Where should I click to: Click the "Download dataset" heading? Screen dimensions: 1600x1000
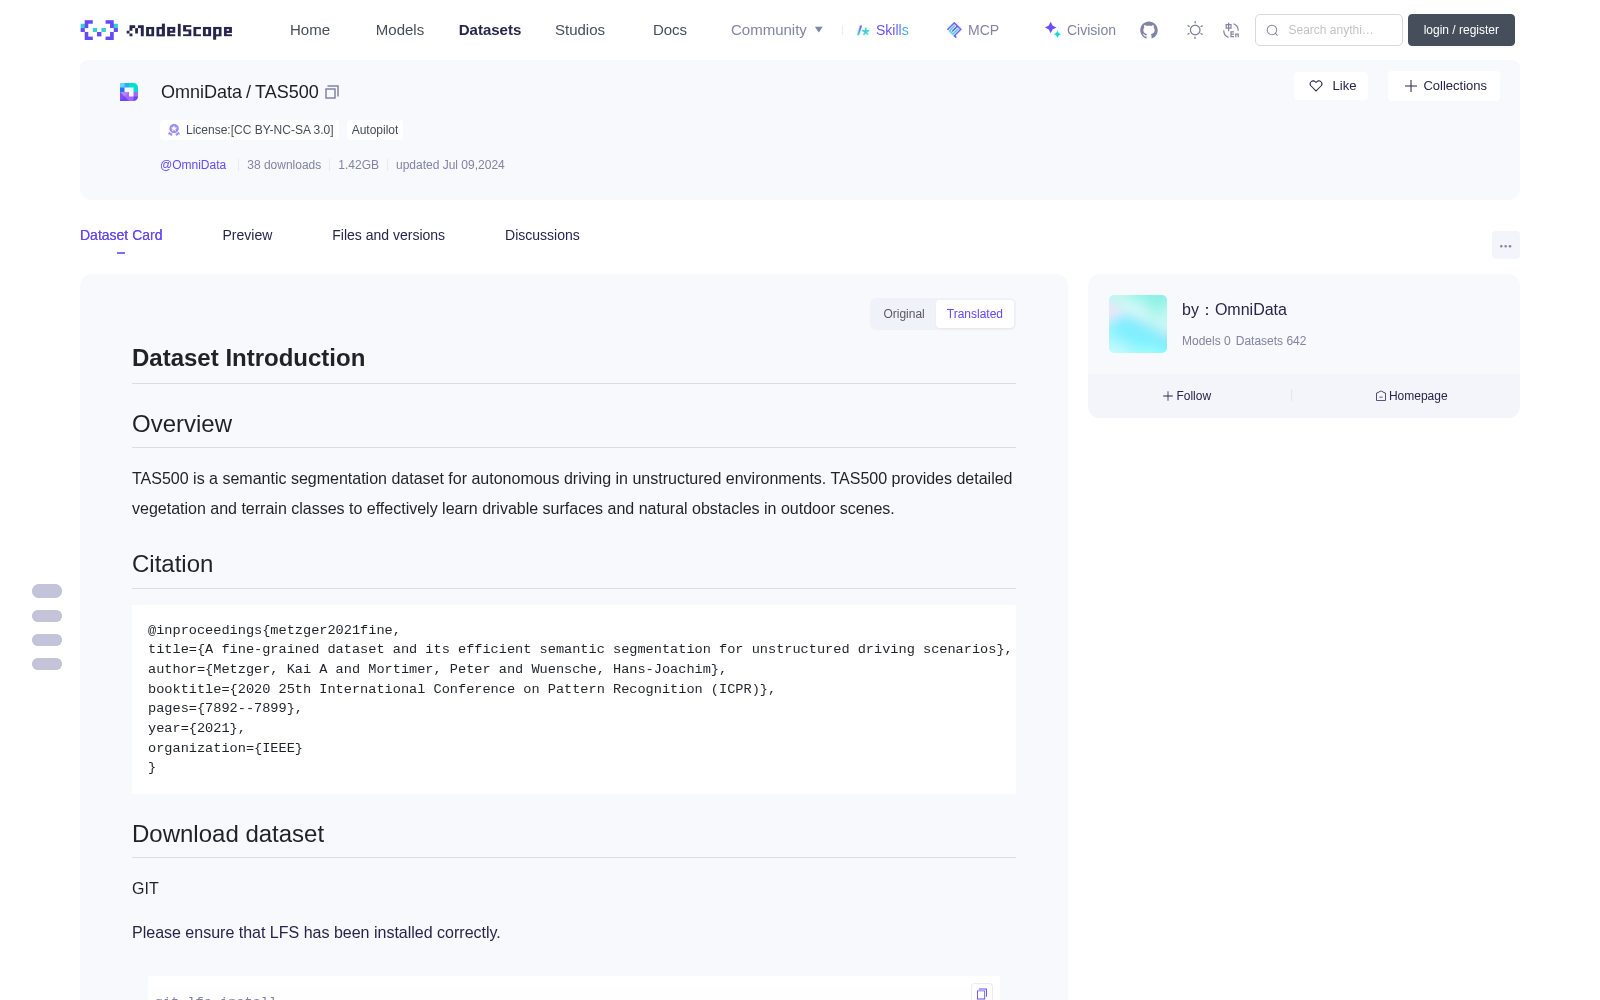coord(228,834)
